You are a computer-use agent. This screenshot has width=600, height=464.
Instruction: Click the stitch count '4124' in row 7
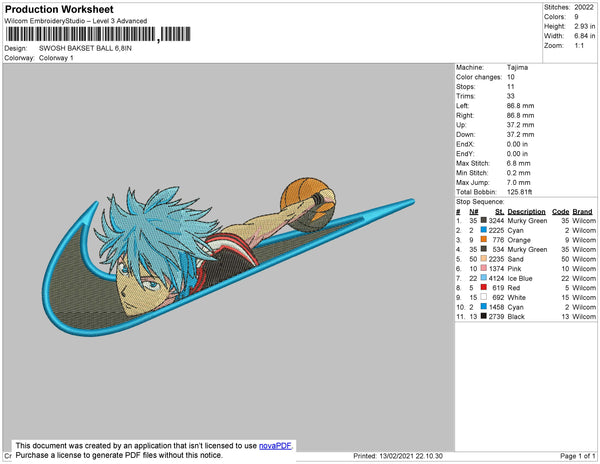point(496,278)
